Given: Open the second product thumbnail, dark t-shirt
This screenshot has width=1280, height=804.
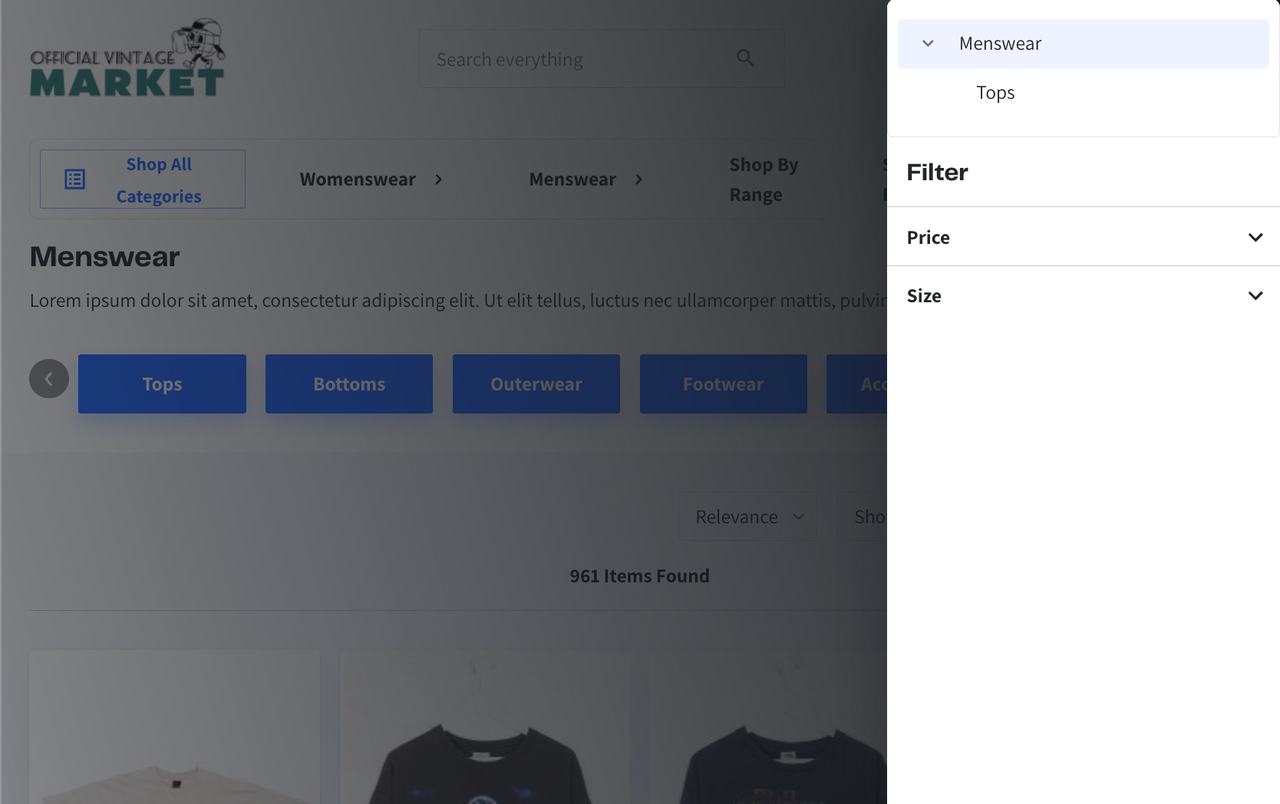Looking at the screenshot, I should coord(485,727).
